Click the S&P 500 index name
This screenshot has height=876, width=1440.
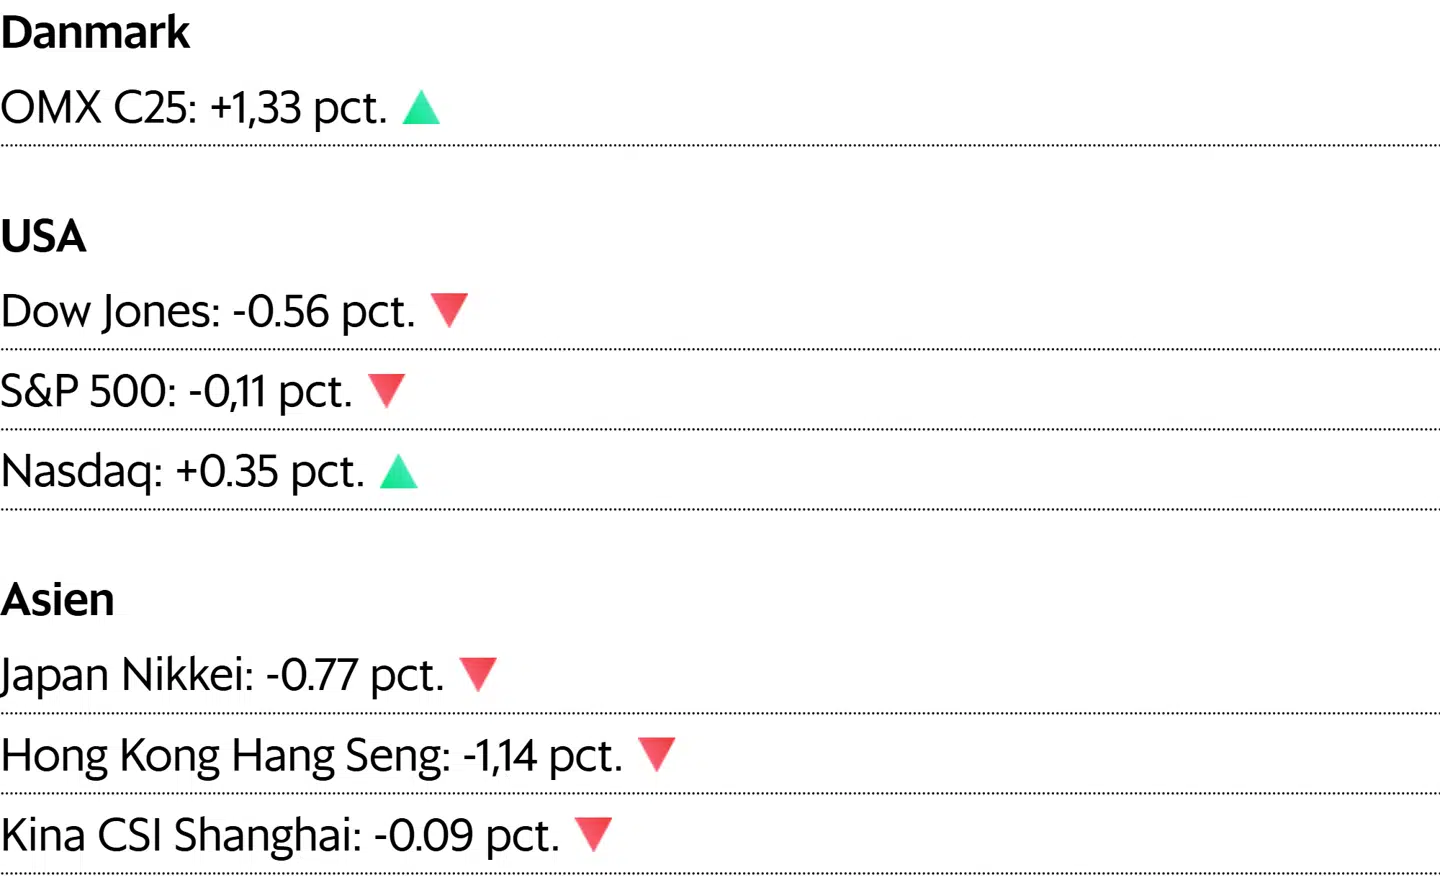click(86, 391)
